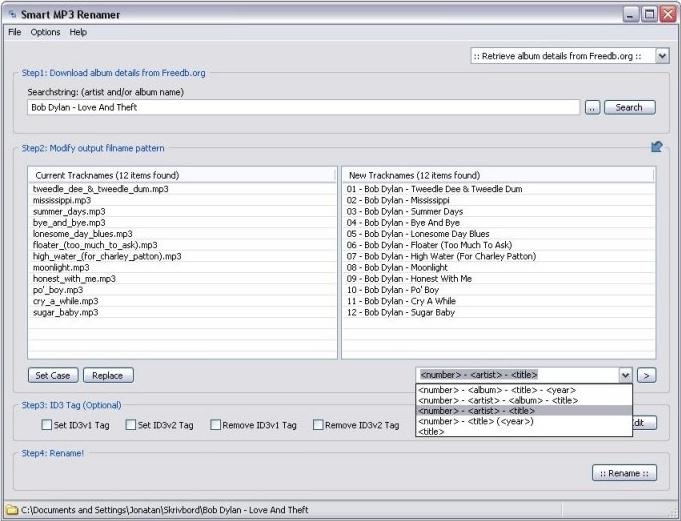Screen dimensions: 681x521
Task: Click the searchstring input field
Action: tap(303, 107)
